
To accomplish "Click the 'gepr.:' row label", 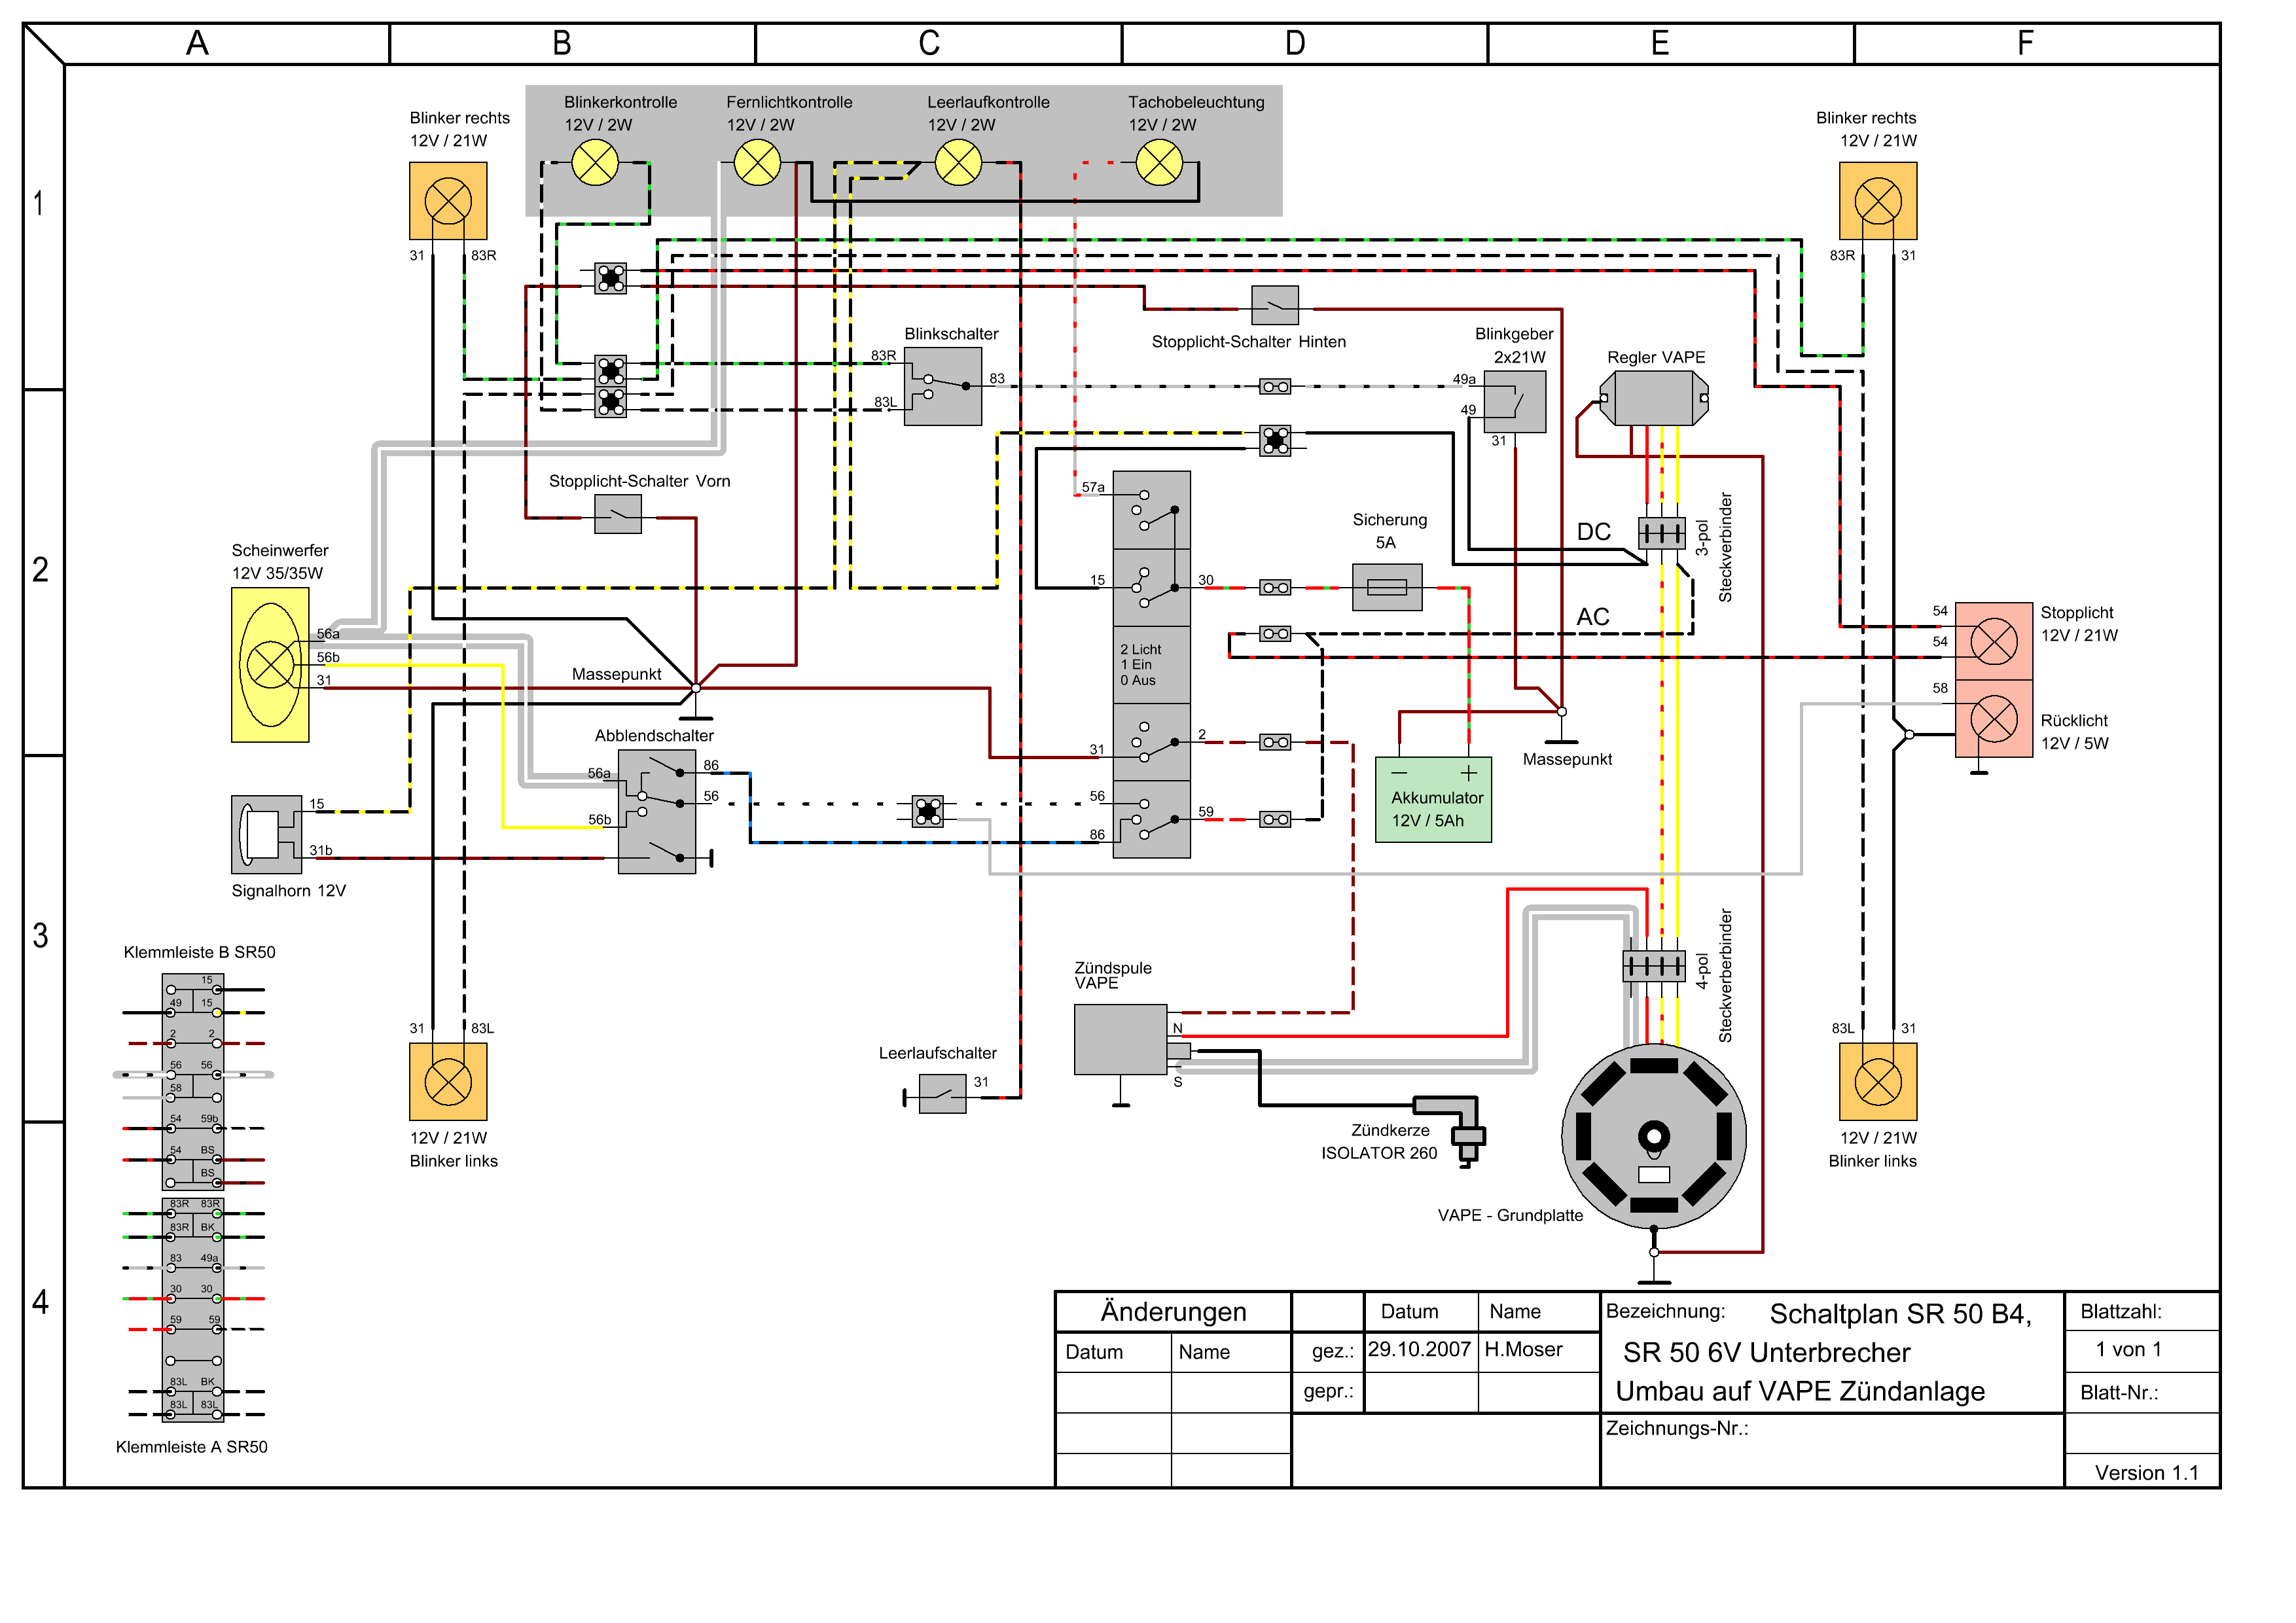I will (1328, 1391).
